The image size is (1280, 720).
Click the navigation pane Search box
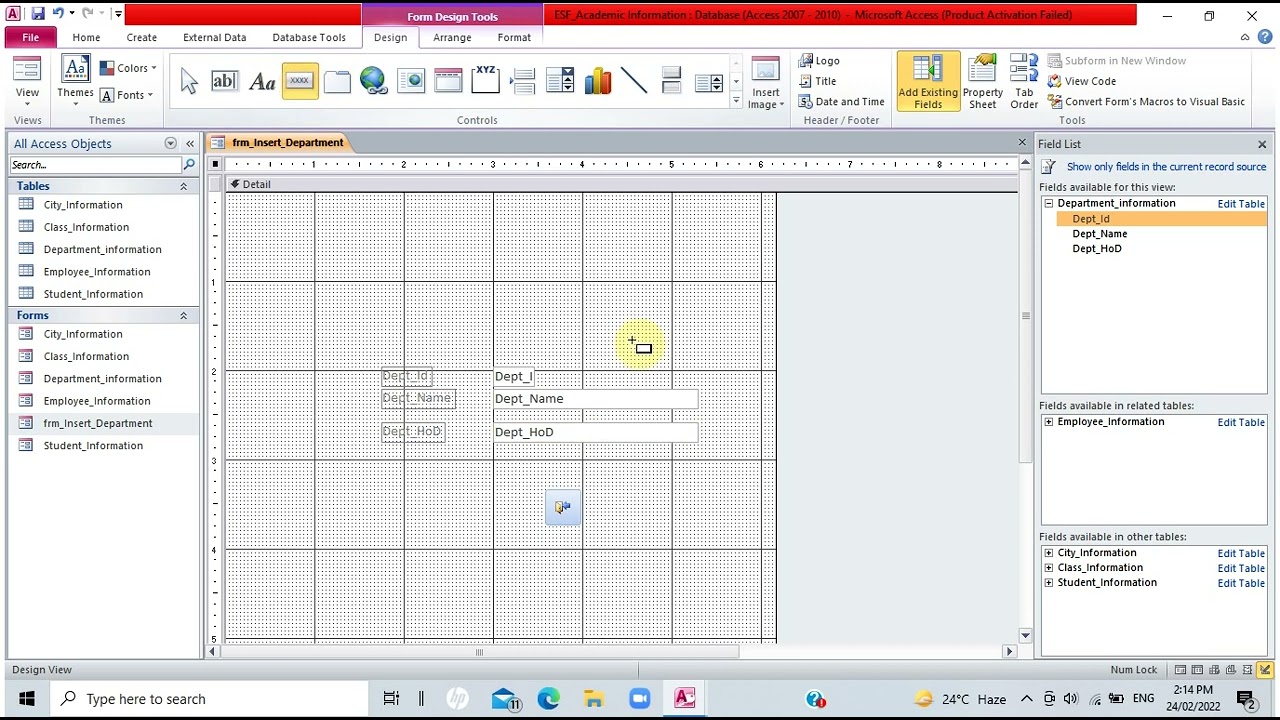coord(96,165)
